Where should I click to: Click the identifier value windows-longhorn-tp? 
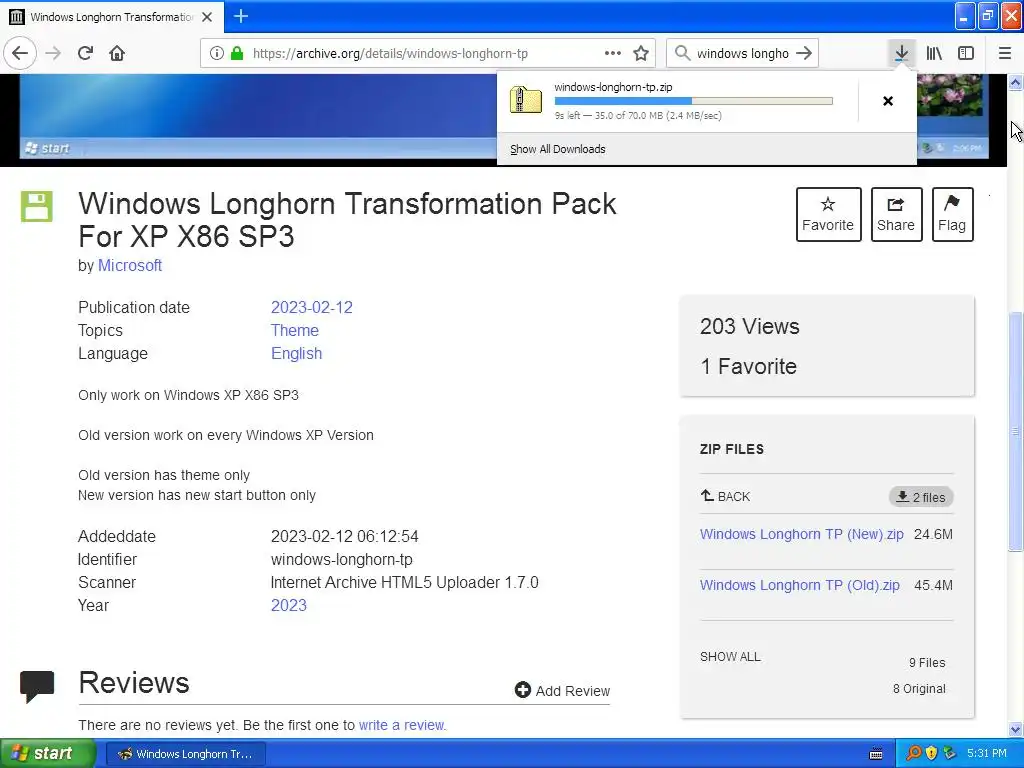[x=342, y=559]
